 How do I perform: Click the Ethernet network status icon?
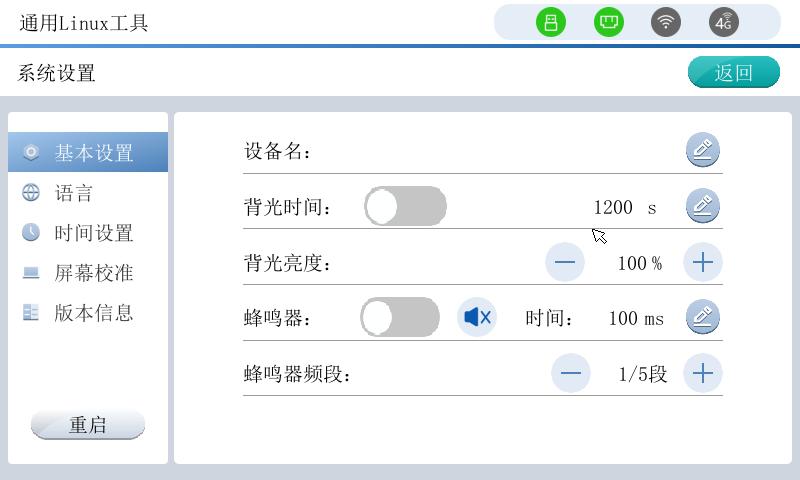point(608,22)
